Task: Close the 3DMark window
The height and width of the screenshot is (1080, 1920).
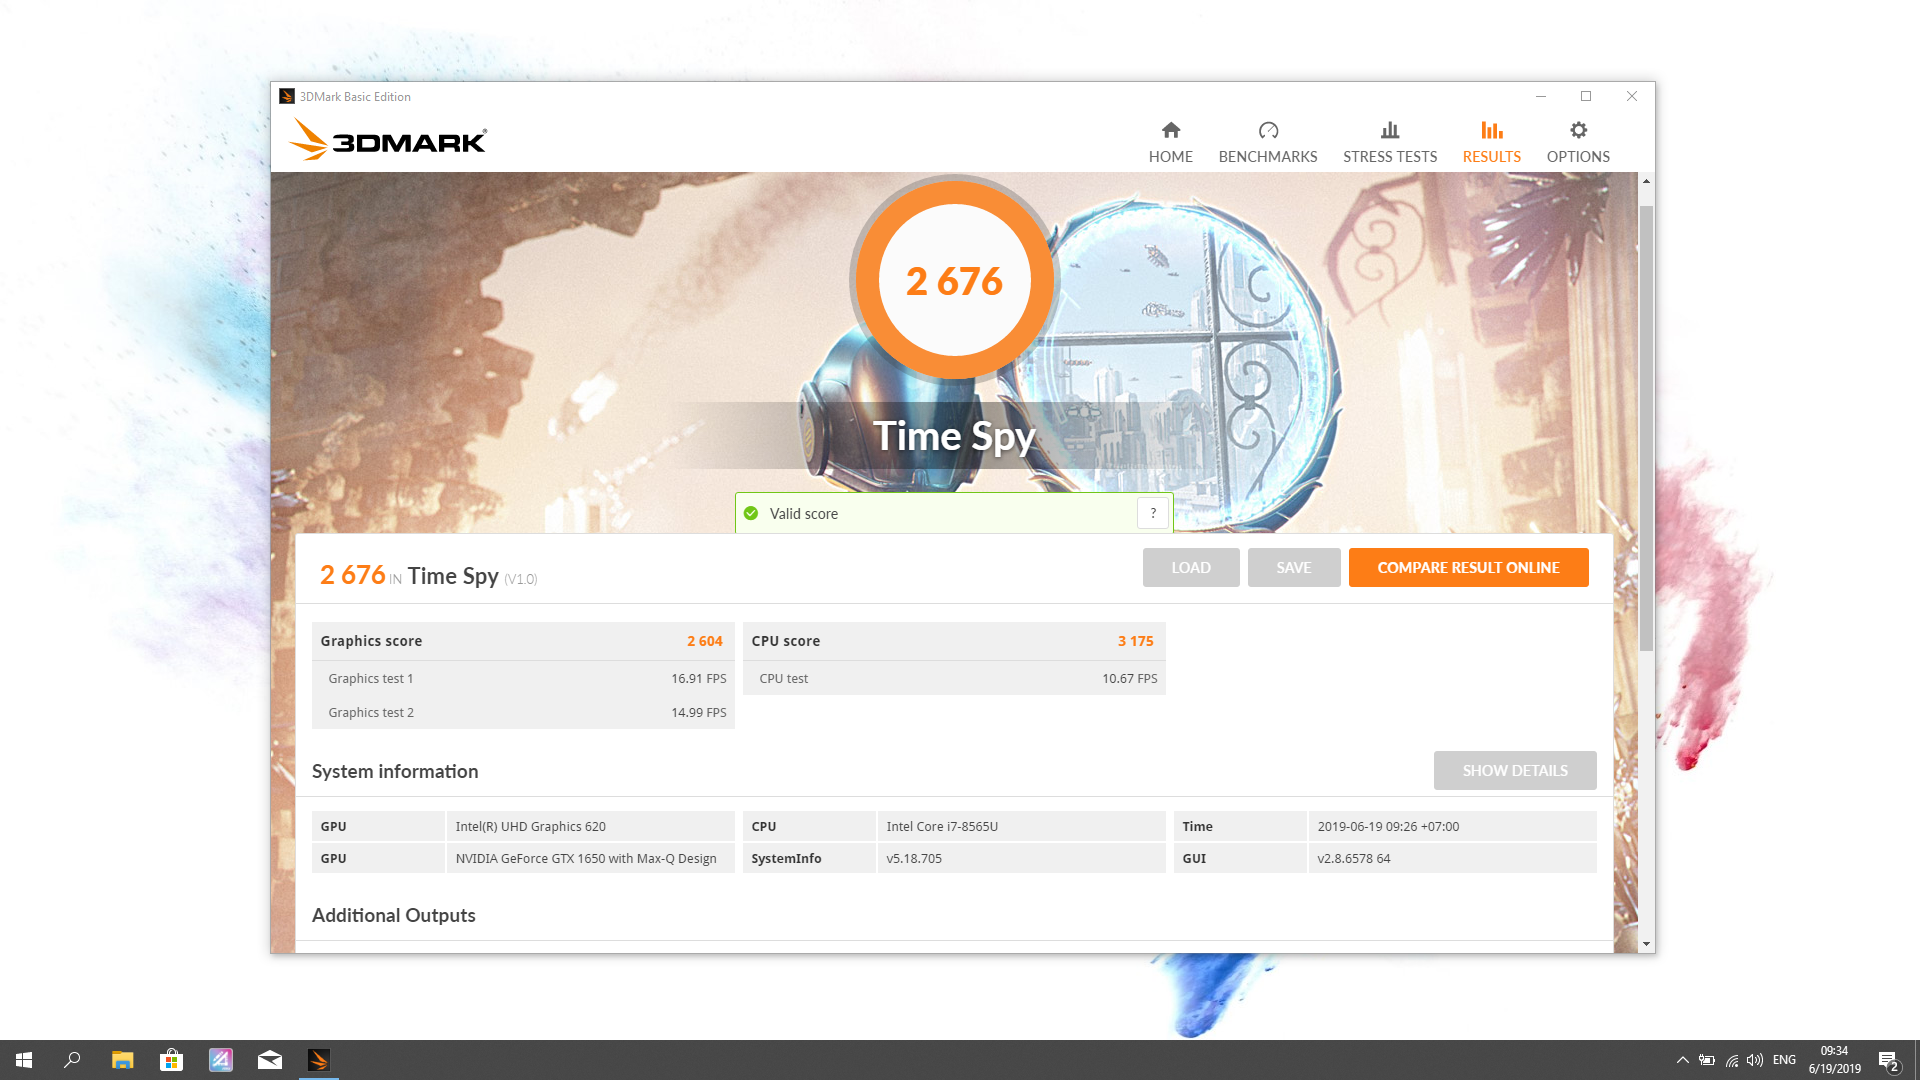Action: pyautogui.click(x=1632, y=96)
